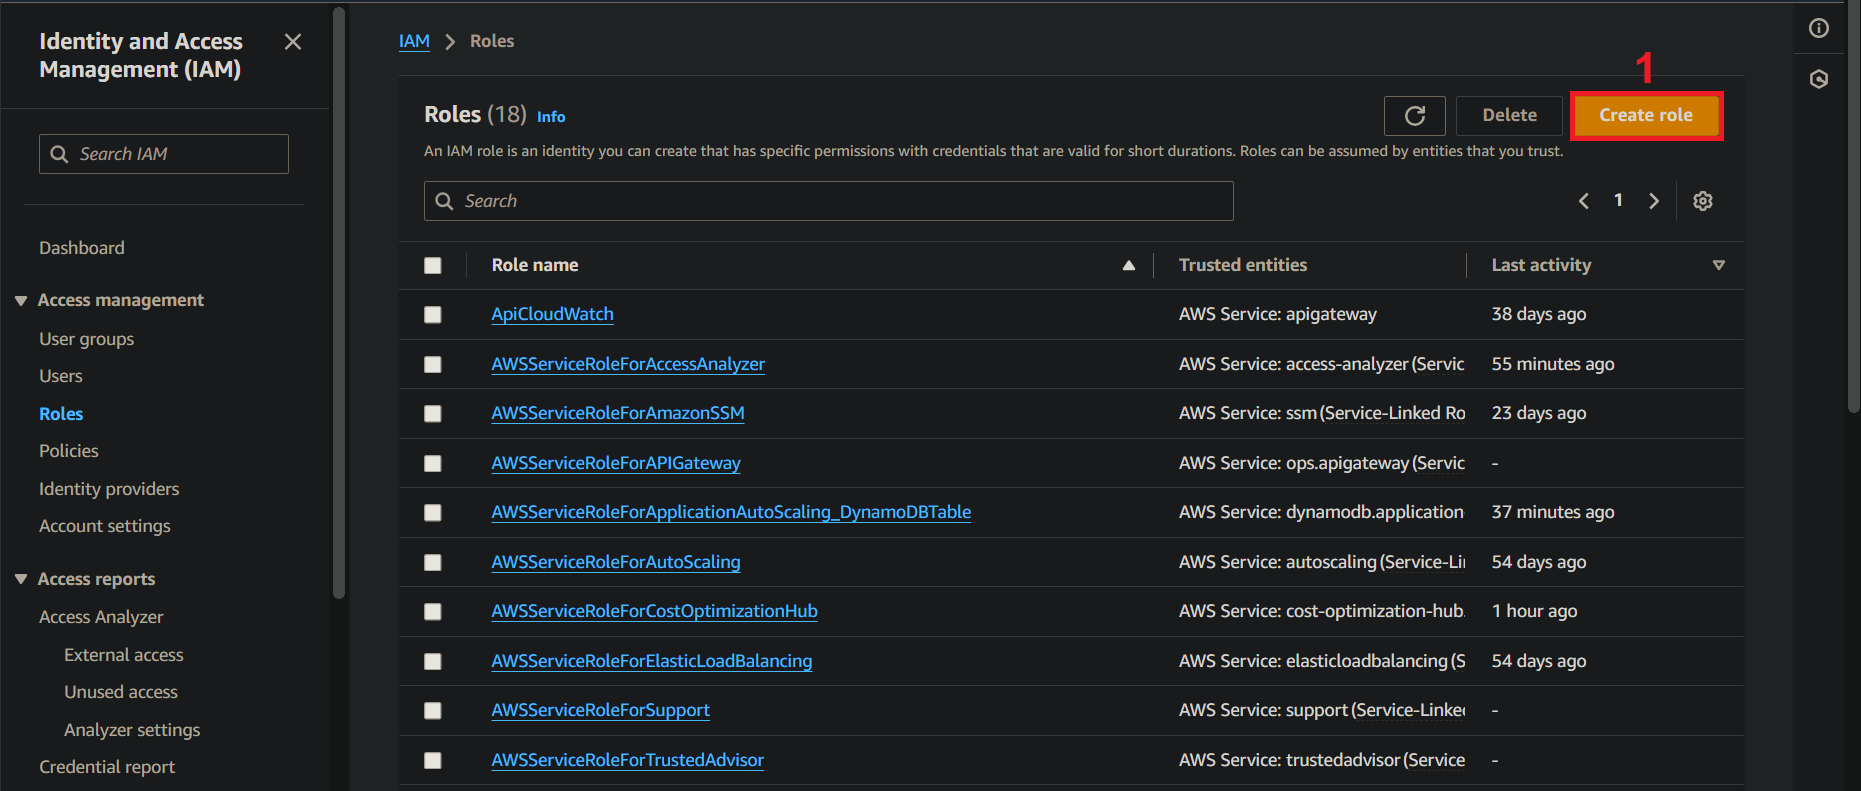Navigate to Users in the sidebar
This screenshot has width=1861, height=791.
click(x=60, y=376)
